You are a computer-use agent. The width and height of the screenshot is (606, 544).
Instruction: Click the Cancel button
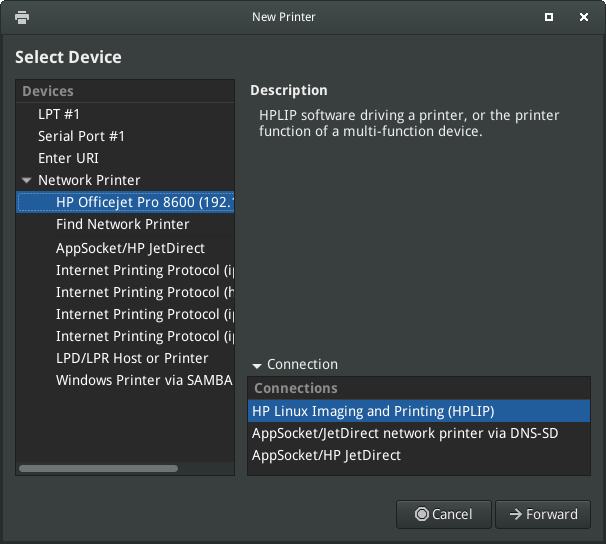(x=444, y=514)
